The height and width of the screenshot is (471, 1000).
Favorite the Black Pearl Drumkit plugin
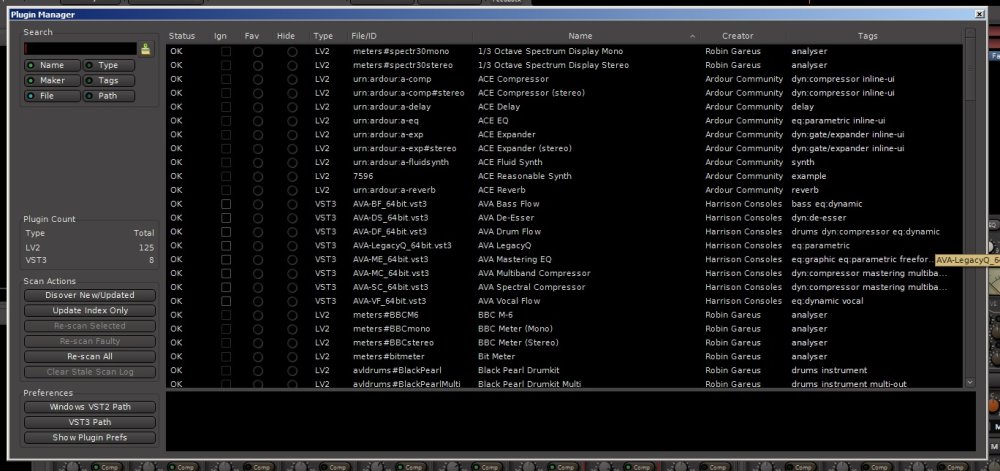258,370
